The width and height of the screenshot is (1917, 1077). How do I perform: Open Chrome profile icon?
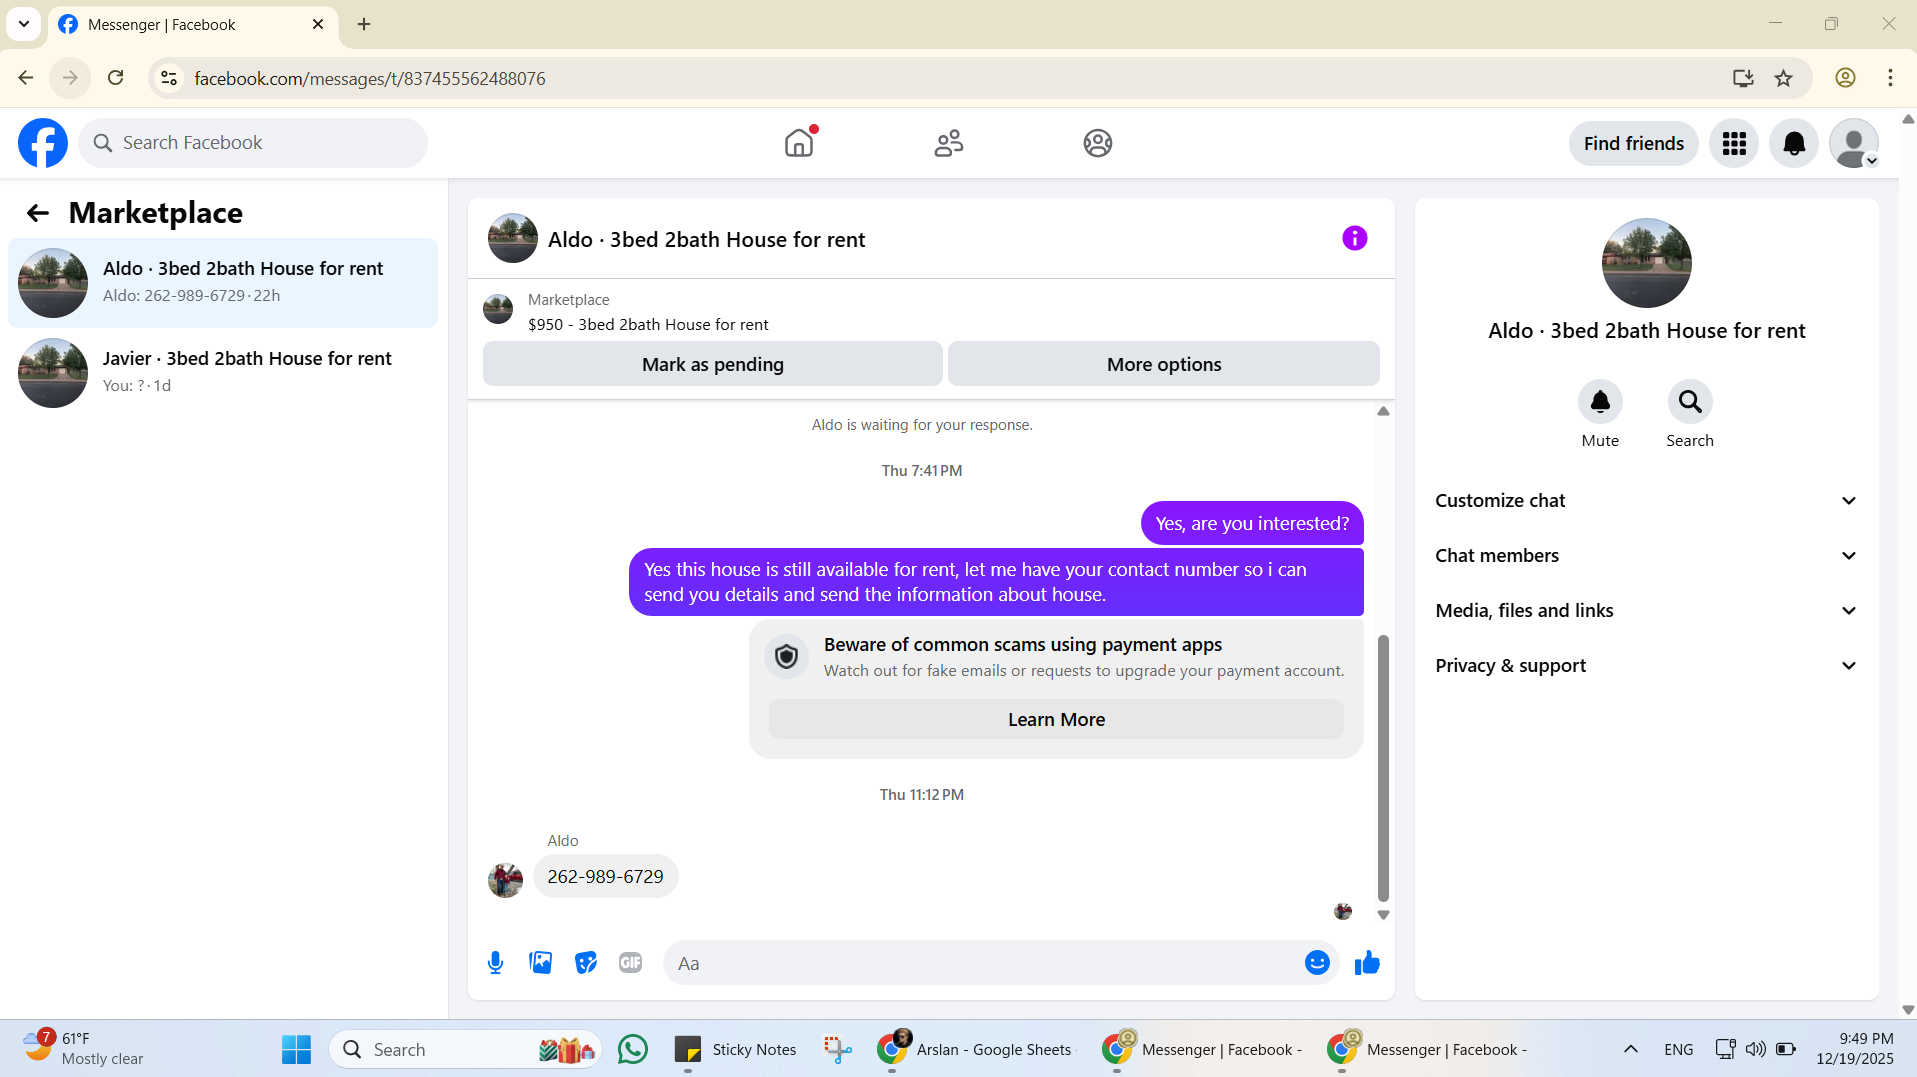click(x=1845, y=78)
